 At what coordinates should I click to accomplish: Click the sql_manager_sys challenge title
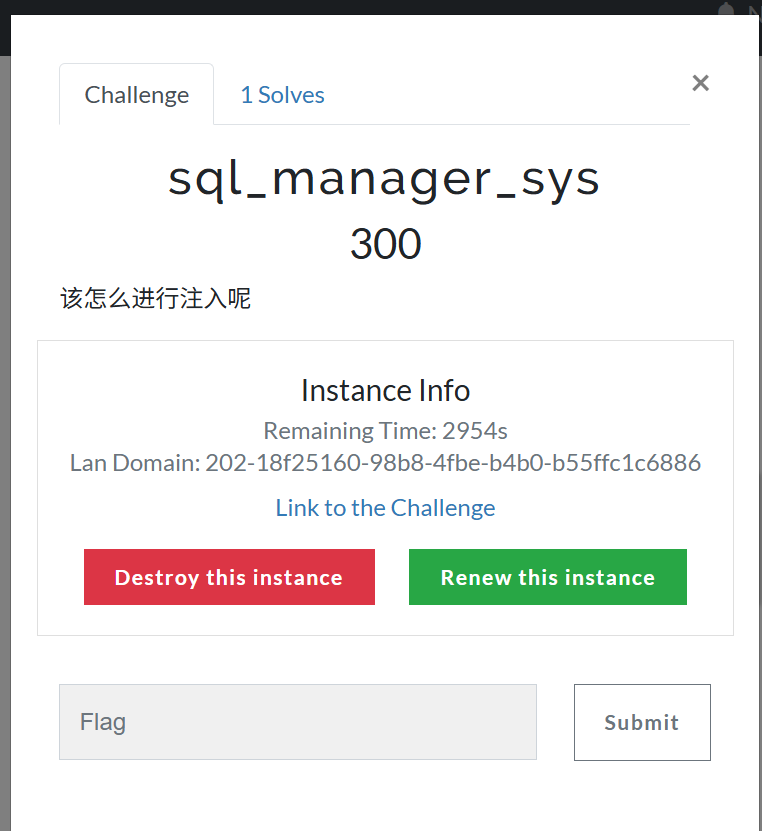click(x=385, y=178)
